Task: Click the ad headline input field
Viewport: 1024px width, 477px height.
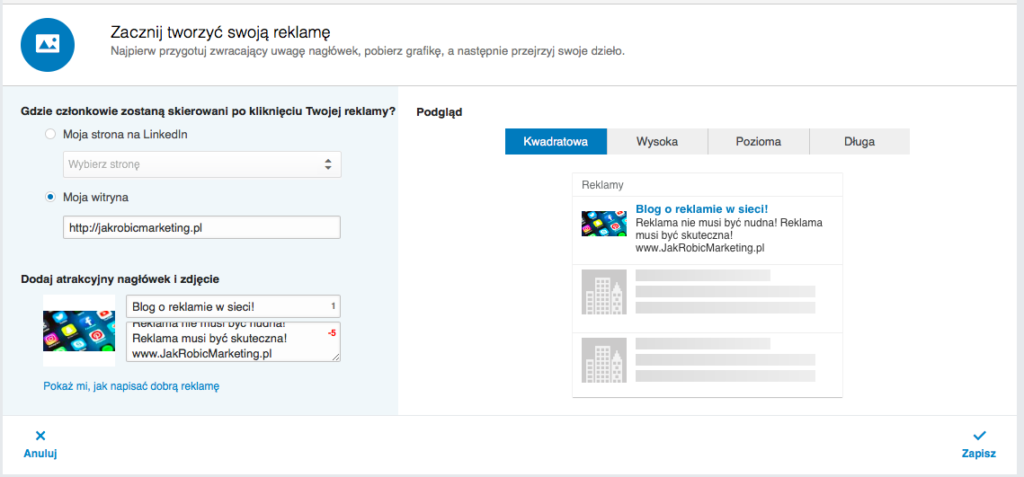Action: click(x=225, y=307)
